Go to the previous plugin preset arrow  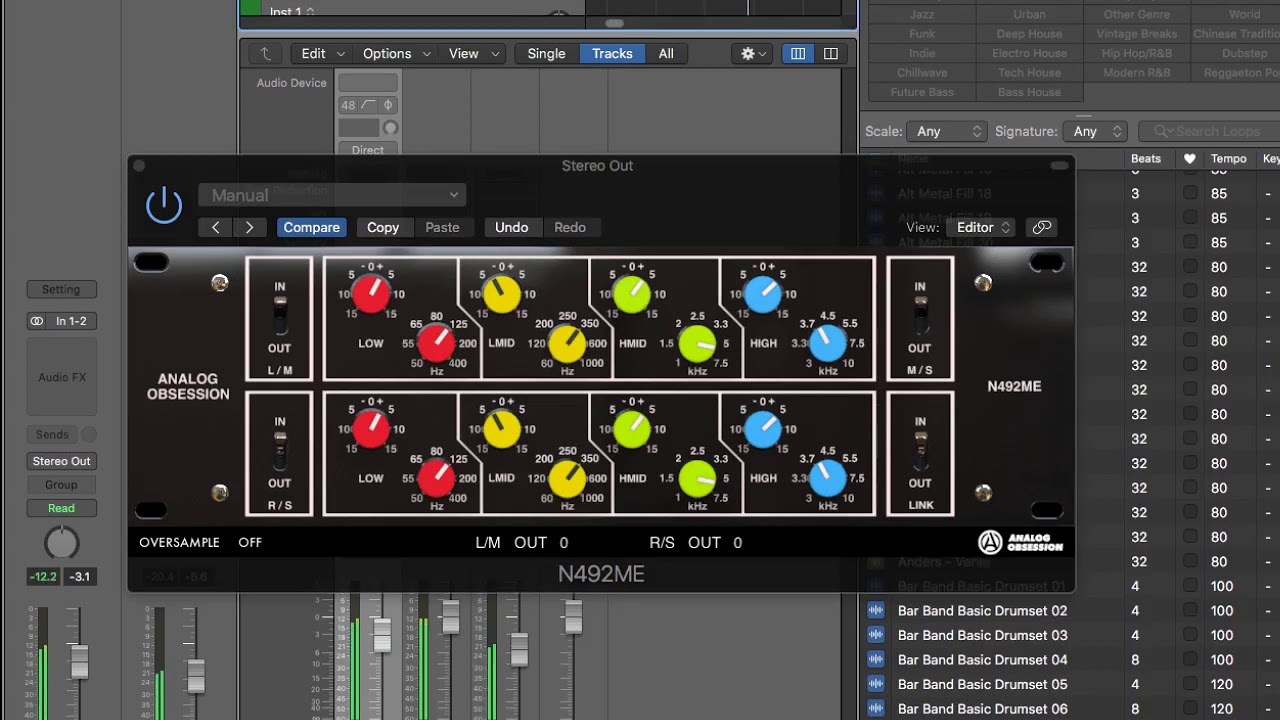pos(215,228)
